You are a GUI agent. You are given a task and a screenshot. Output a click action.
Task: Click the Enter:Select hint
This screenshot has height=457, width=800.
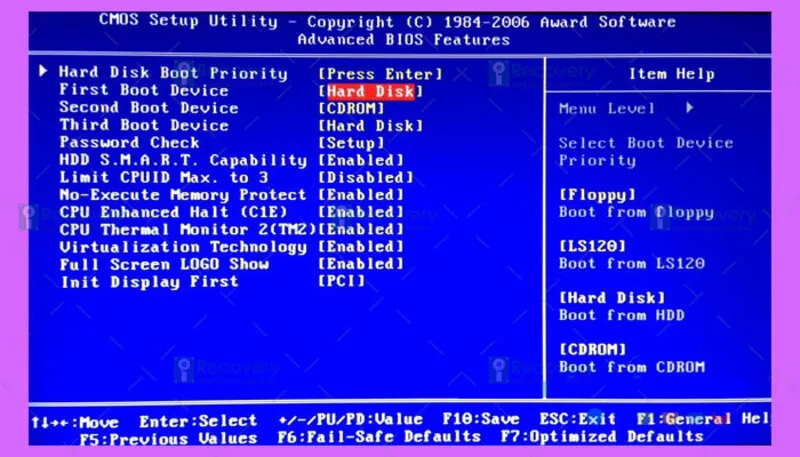point(198,421)
